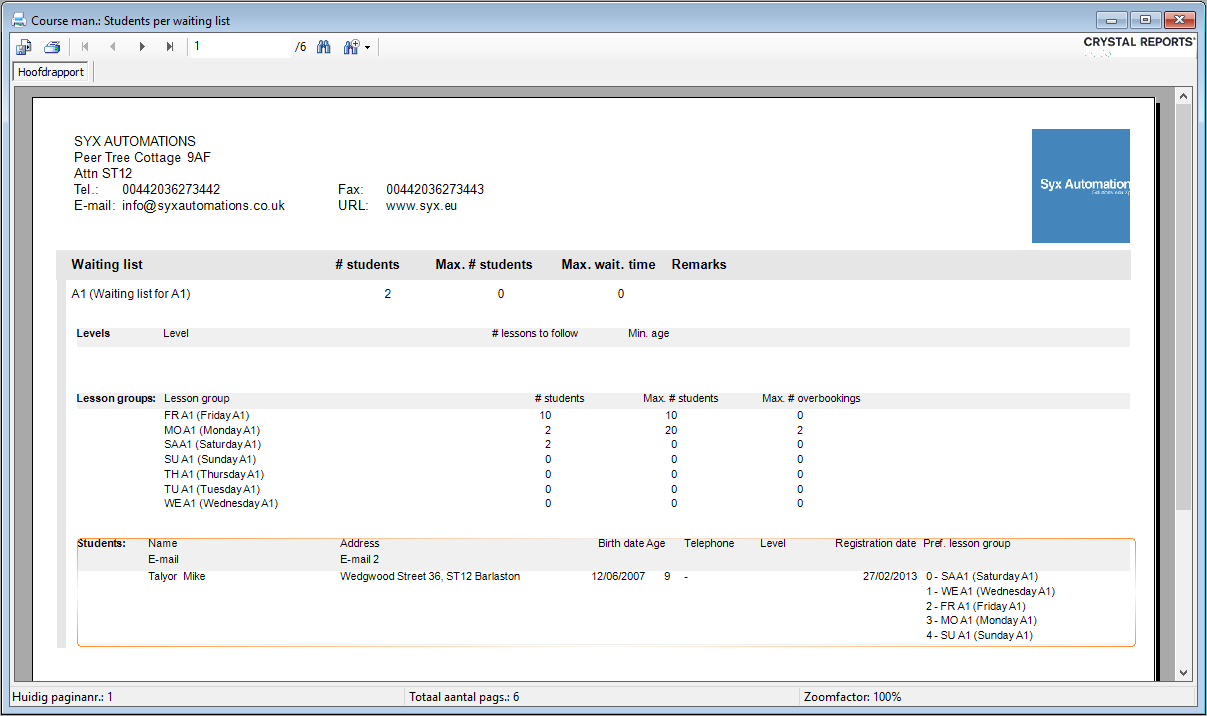Go to the previous page
The width and height of the screenshot is (1207, 716).
(x=113, y=47)
